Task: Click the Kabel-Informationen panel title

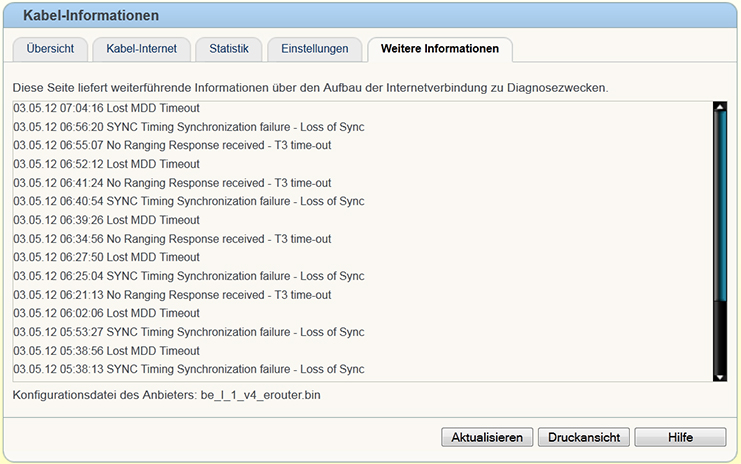Action: pyautogui.click(x=90, y=16)
